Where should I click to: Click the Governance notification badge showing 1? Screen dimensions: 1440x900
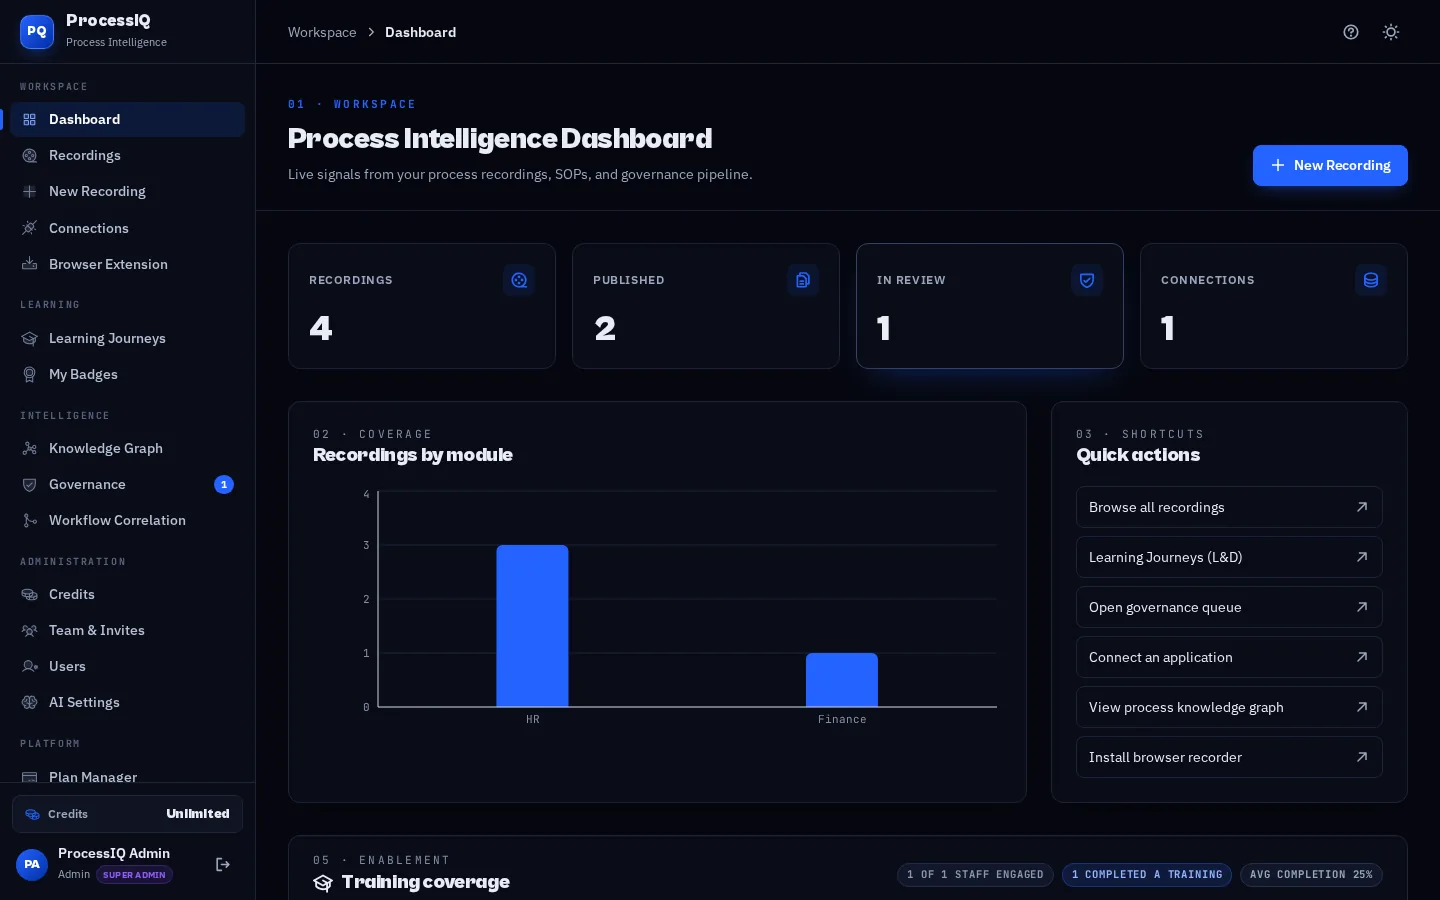pyautogui.click(x=224, y=484)
